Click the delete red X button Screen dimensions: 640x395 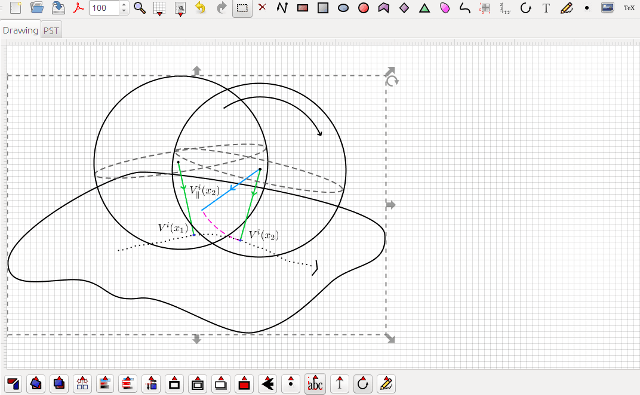pyautogui.click(x=262, y=7)
